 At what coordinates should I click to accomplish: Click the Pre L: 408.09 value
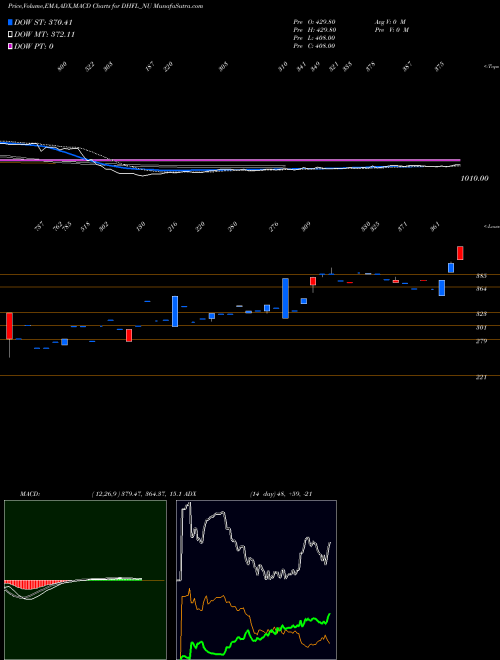coord(314,37)
